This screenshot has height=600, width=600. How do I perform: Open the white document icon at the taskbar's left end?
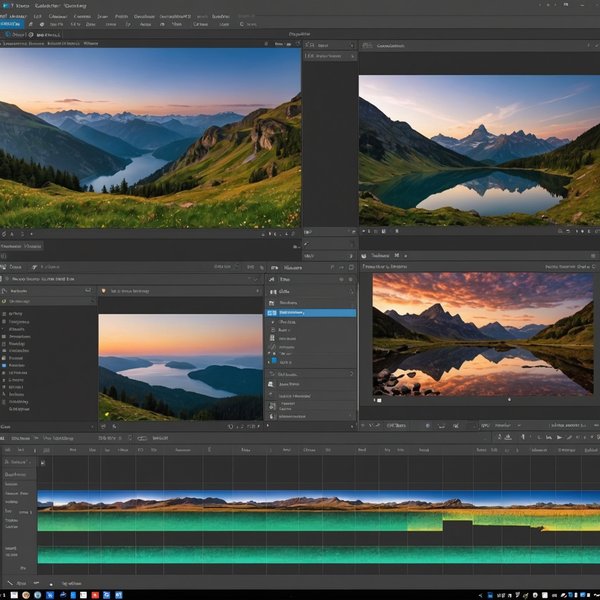pos(14,595)
